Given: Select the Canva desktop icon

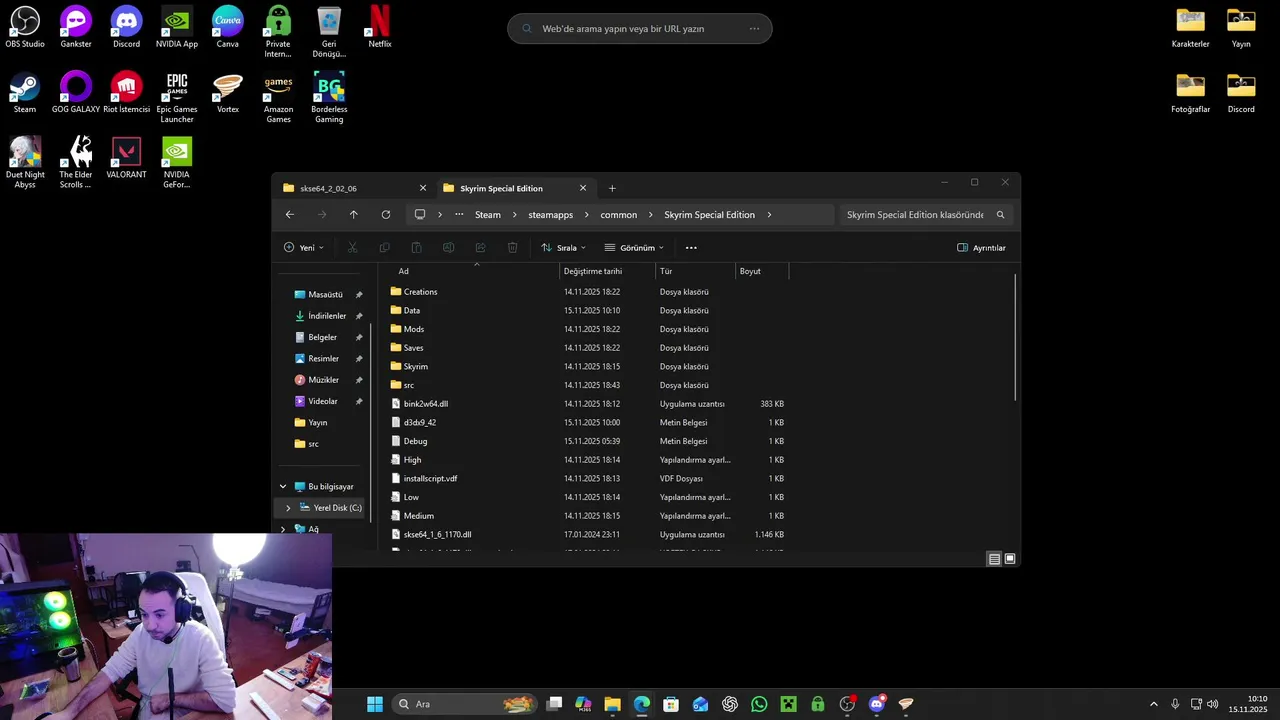Looking at the screenshot, I should click(228, 27).
